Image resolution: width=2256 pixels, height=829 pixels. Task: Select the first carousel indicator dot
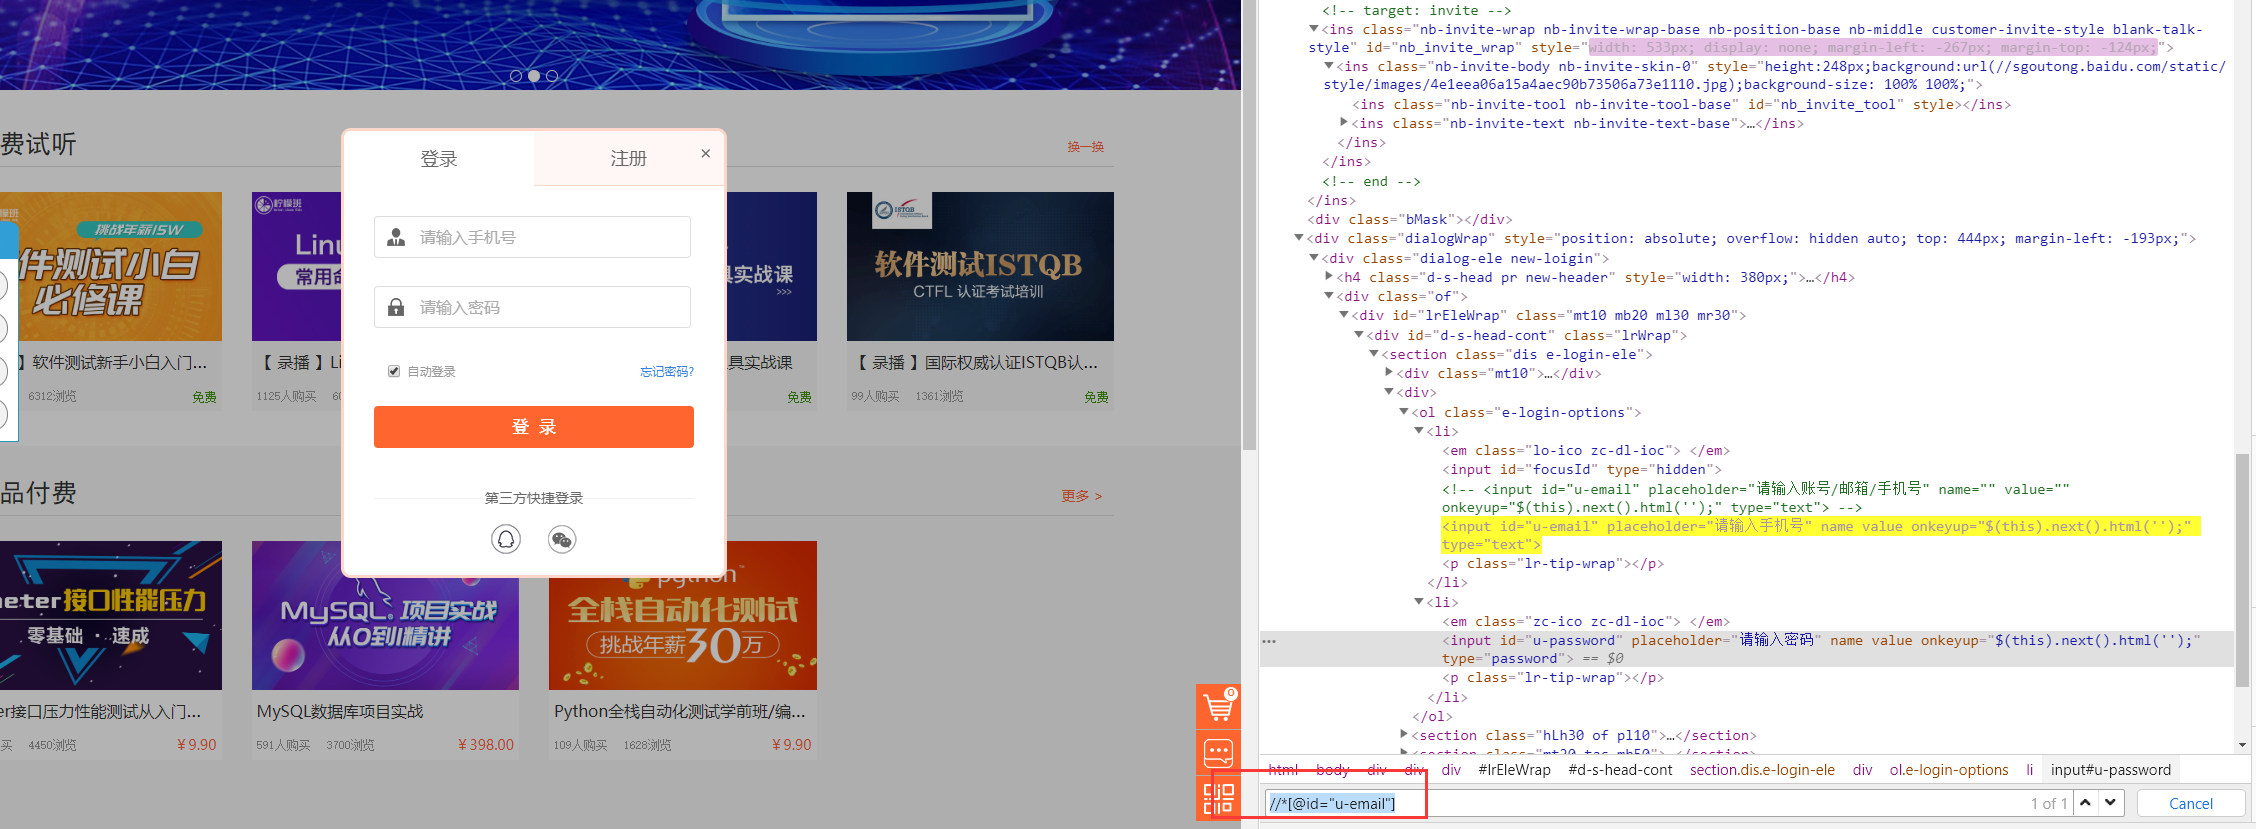(516, 76)
